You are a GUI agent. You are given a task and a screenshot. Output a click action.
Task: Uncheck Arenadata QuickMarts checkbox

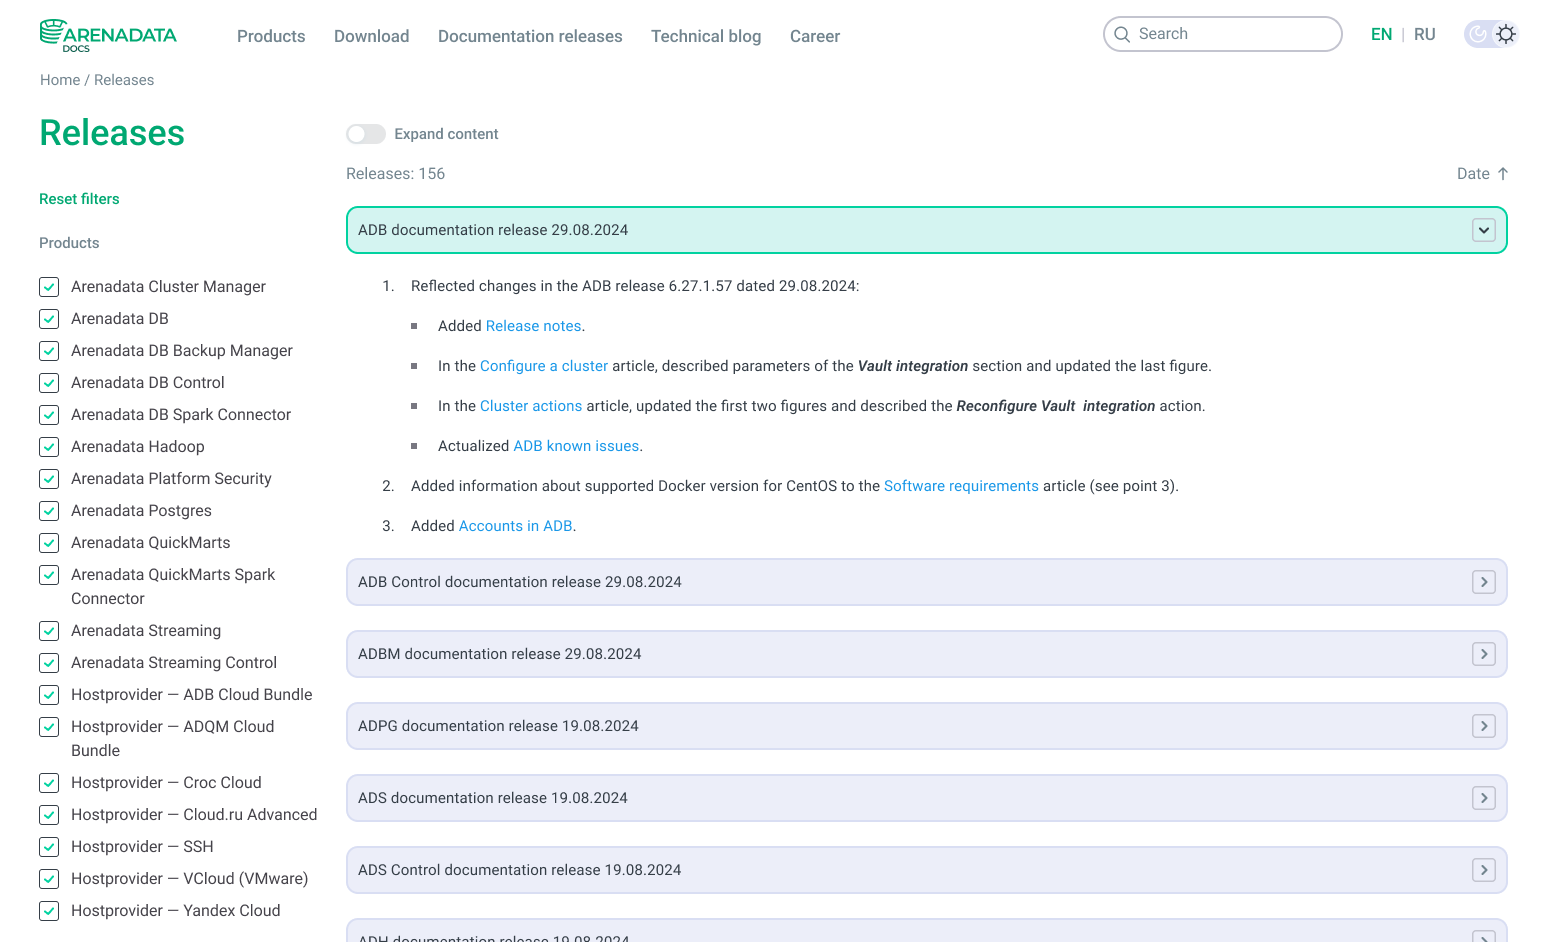coord(49,543)
